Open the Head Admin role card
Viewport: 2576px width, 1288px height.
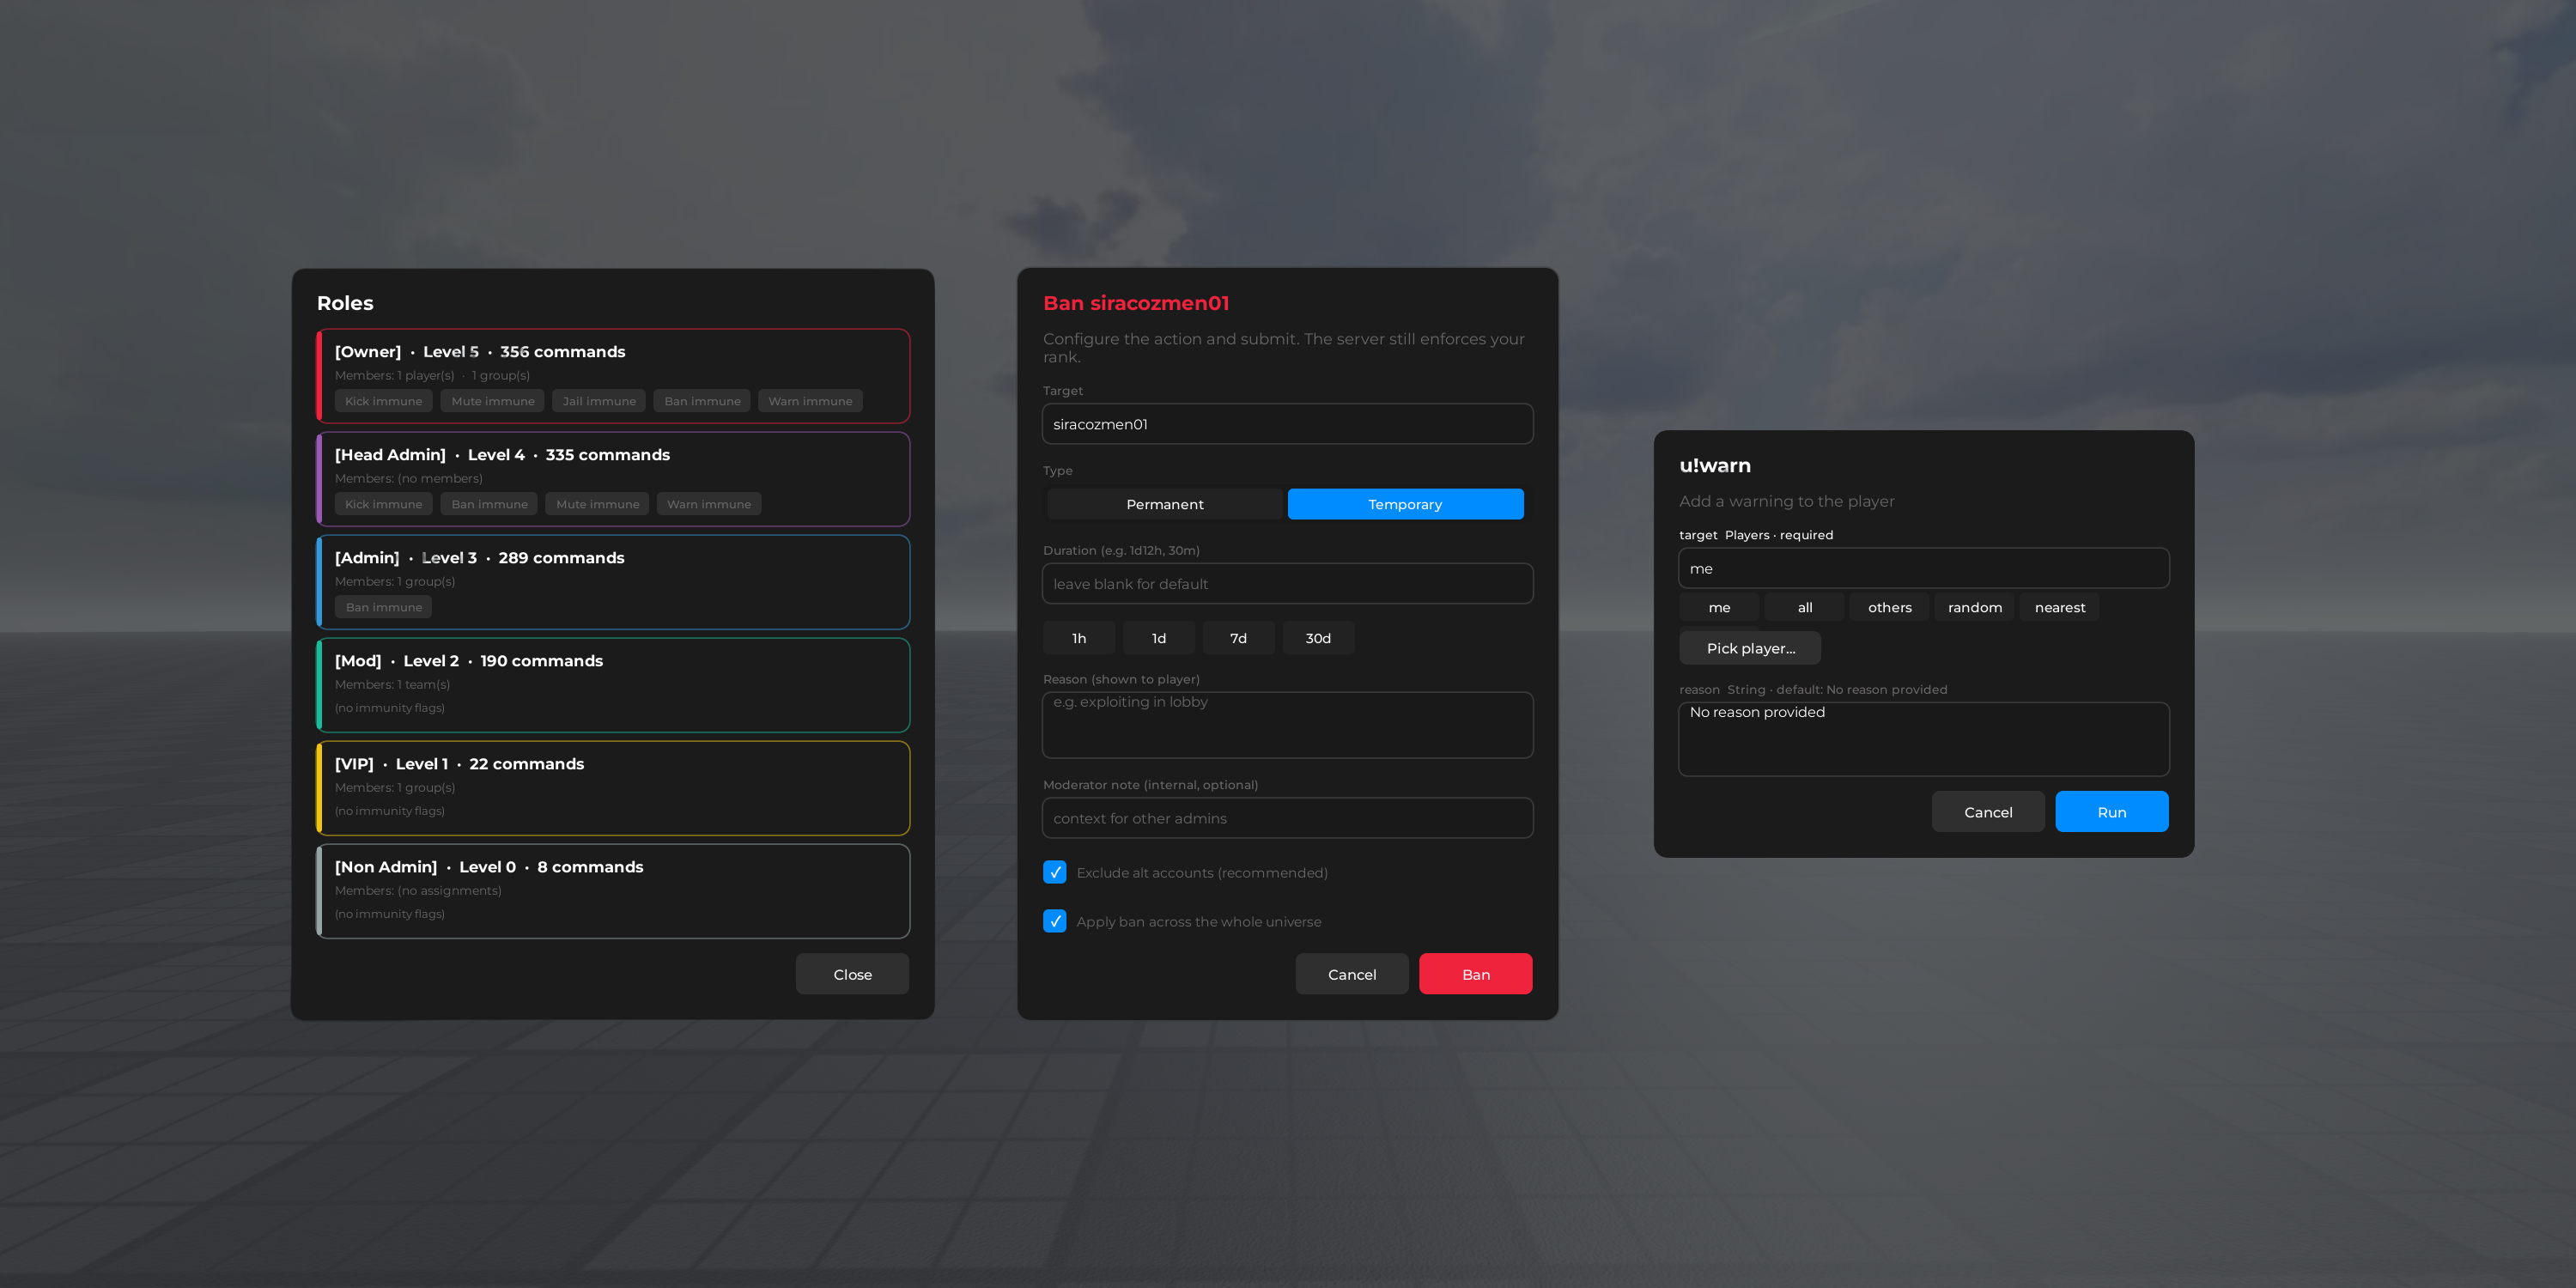pos(613,479)
